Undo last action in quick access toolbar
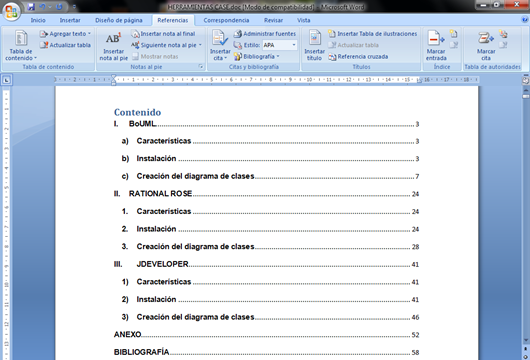 click(x=43, y=6)
